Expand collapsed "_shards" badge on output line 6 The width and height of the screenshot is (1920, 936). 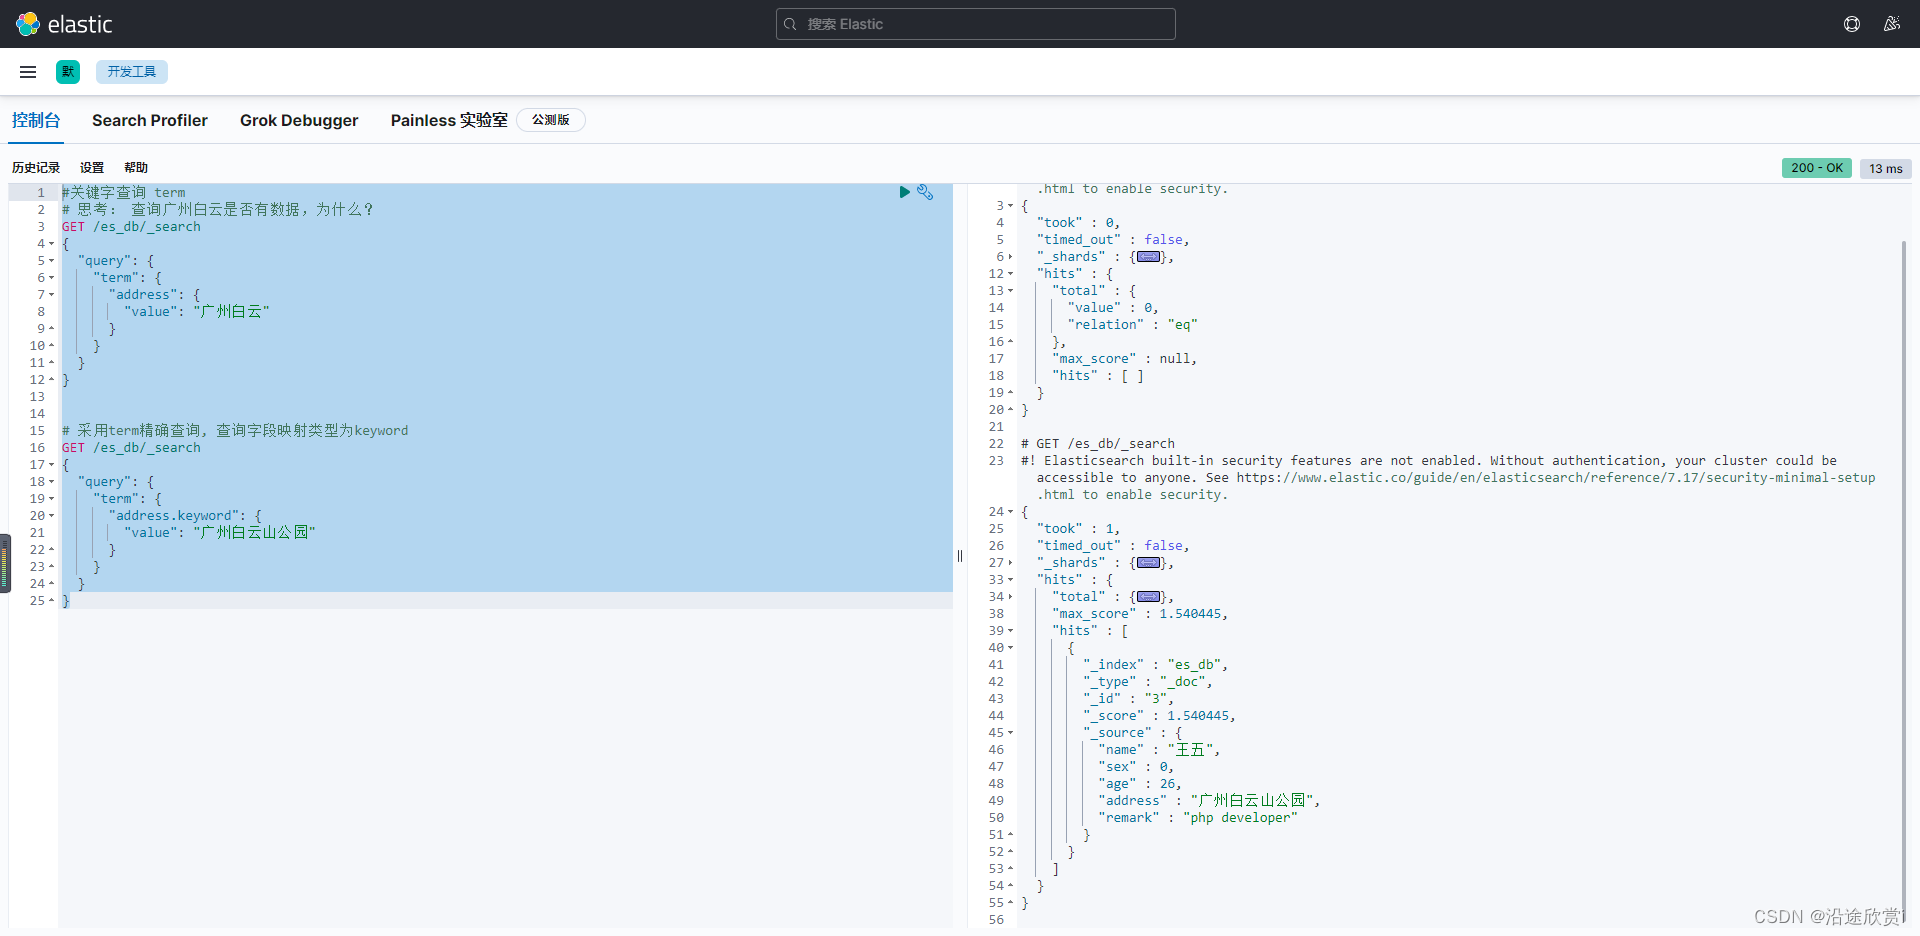click(x=1149, y=257)
